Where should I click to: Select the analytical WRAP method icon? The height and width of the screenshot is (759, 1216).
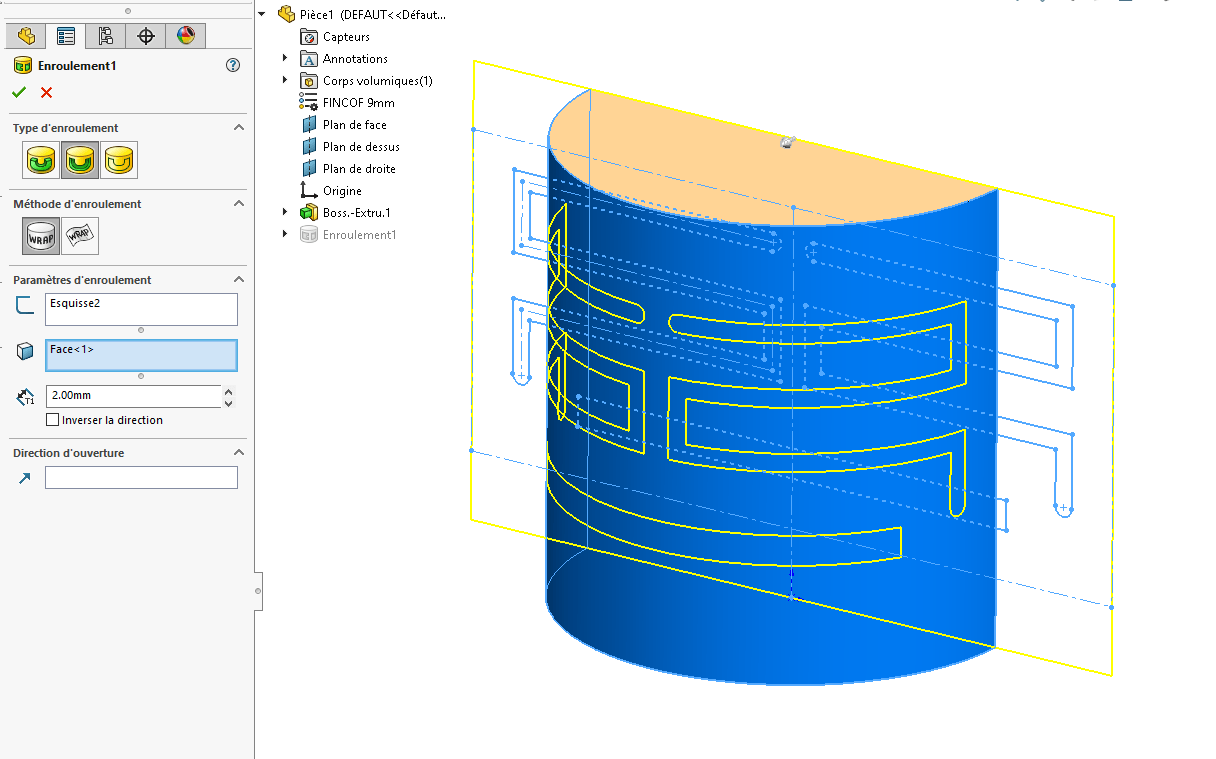(40, 236)
